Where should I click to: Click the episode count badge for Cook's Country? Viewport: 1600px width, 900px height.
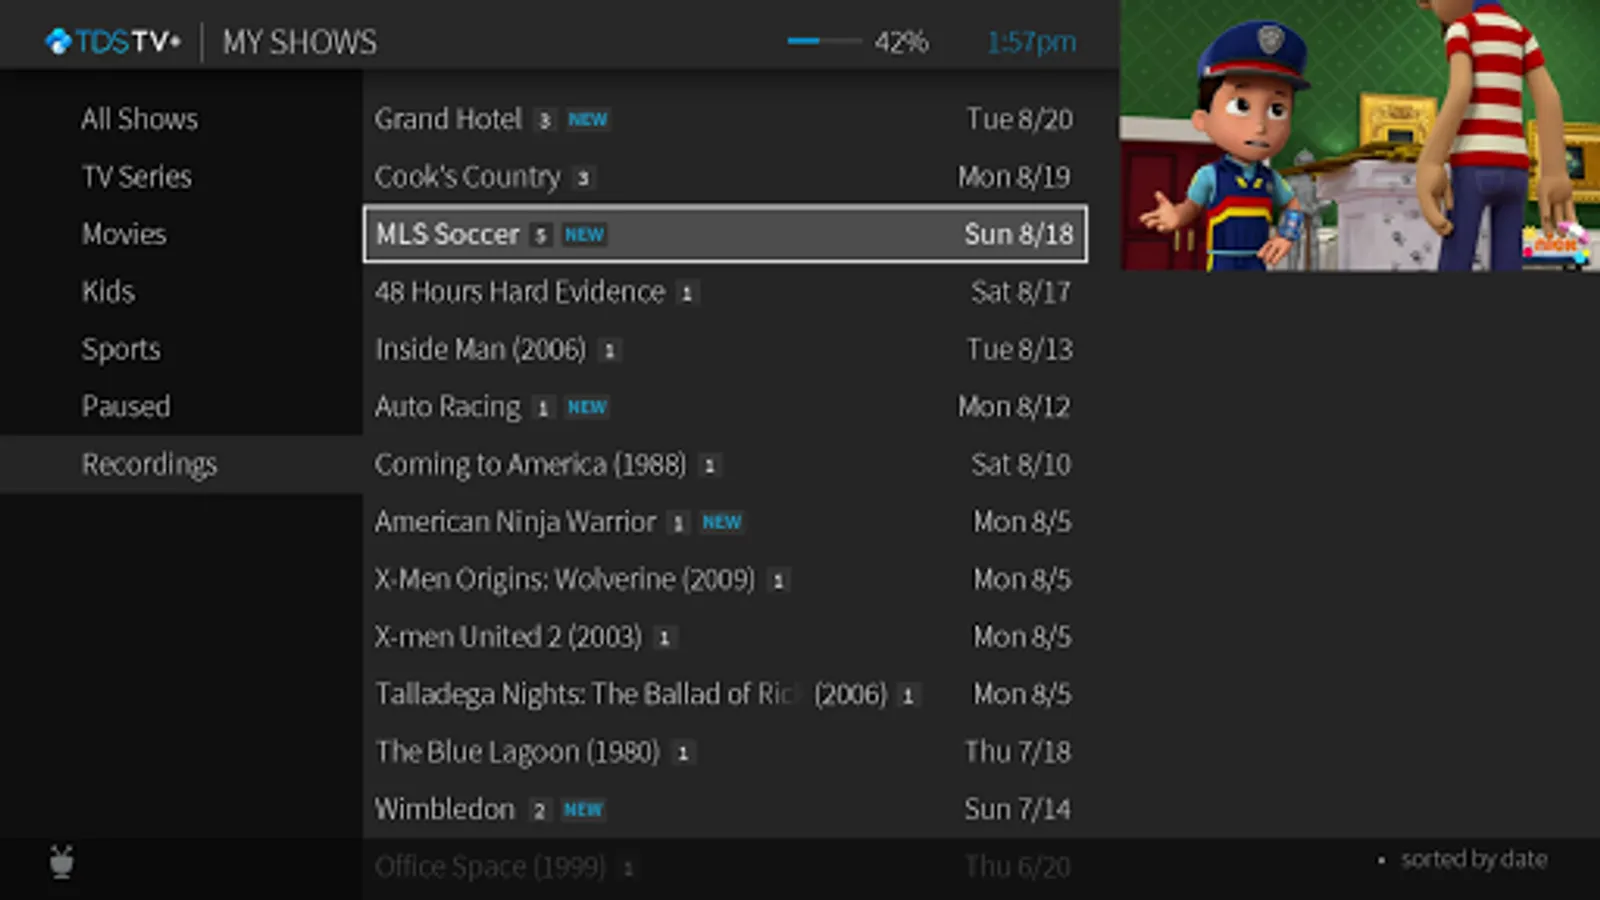583,179
